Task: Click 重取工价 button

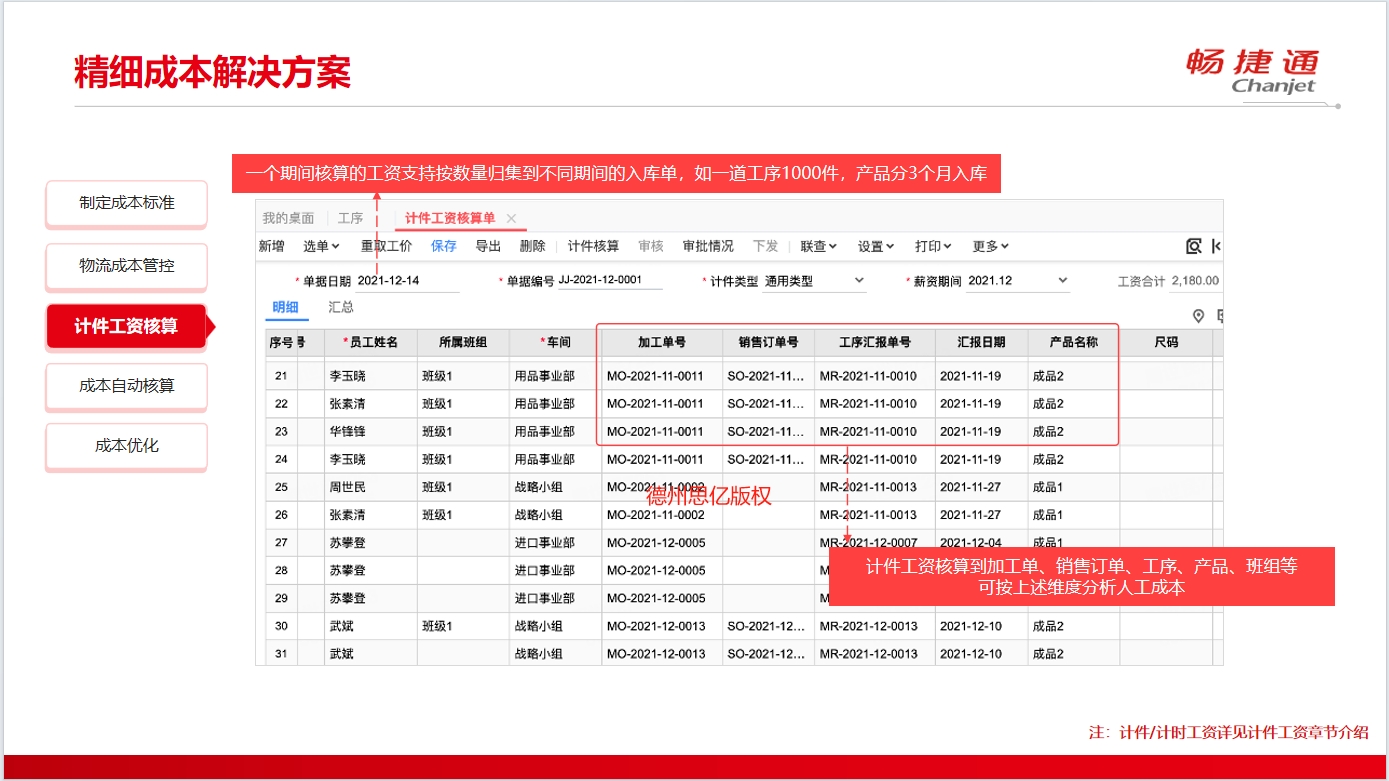Action: pyautogui.click(x=386, y=246)
